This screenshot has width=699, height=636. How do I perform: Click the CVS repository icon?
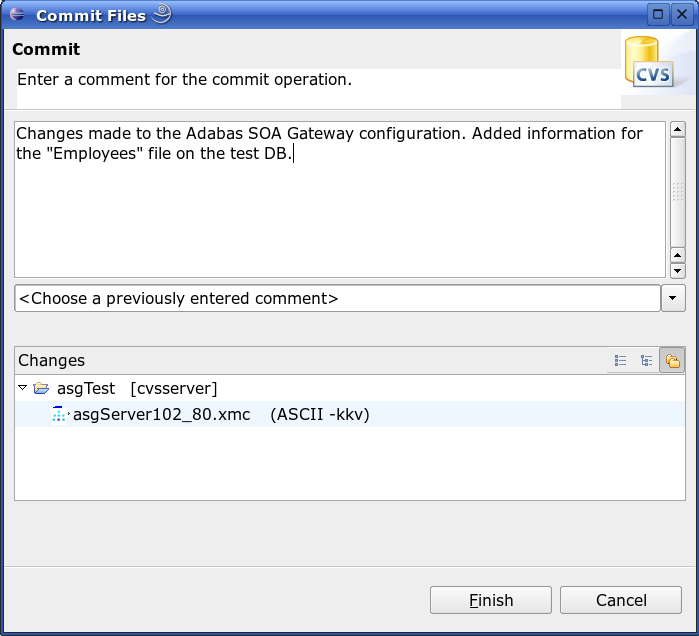pyautogui.click(x=649, y=62)
